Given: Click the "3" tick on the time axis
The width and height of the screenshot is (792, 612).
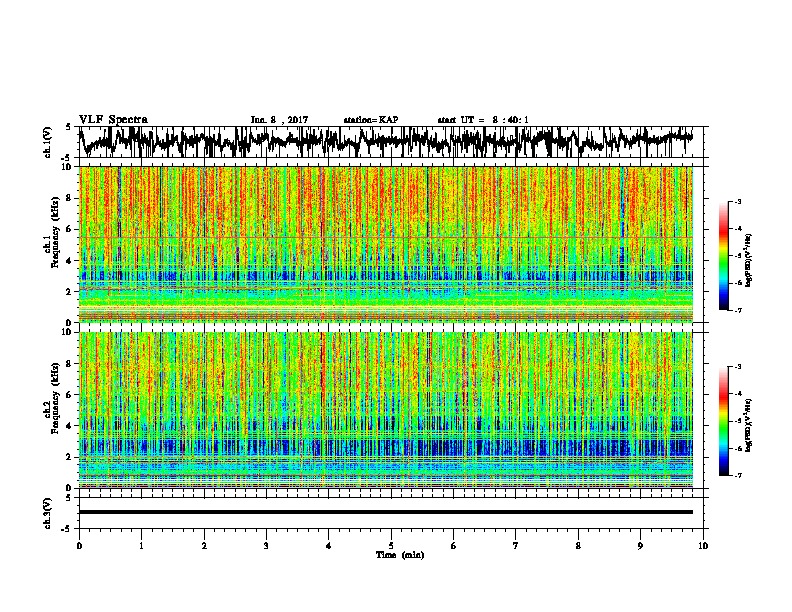Looking at the screenshot, I should pos(266,546).
